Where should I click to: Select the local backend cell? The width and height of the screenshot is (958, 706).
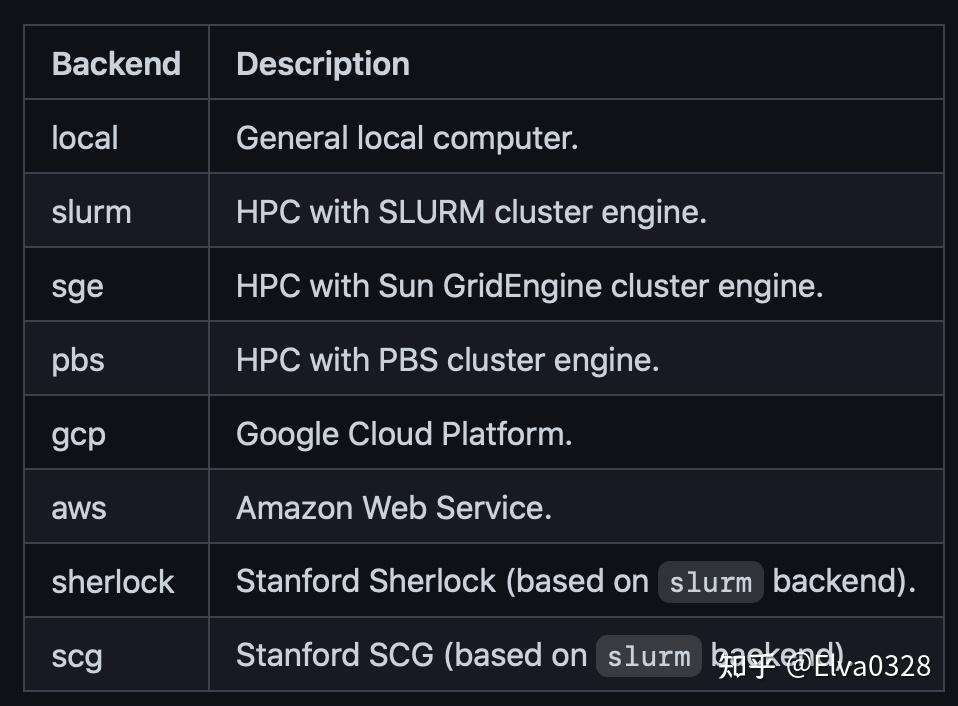click(85, 138)
